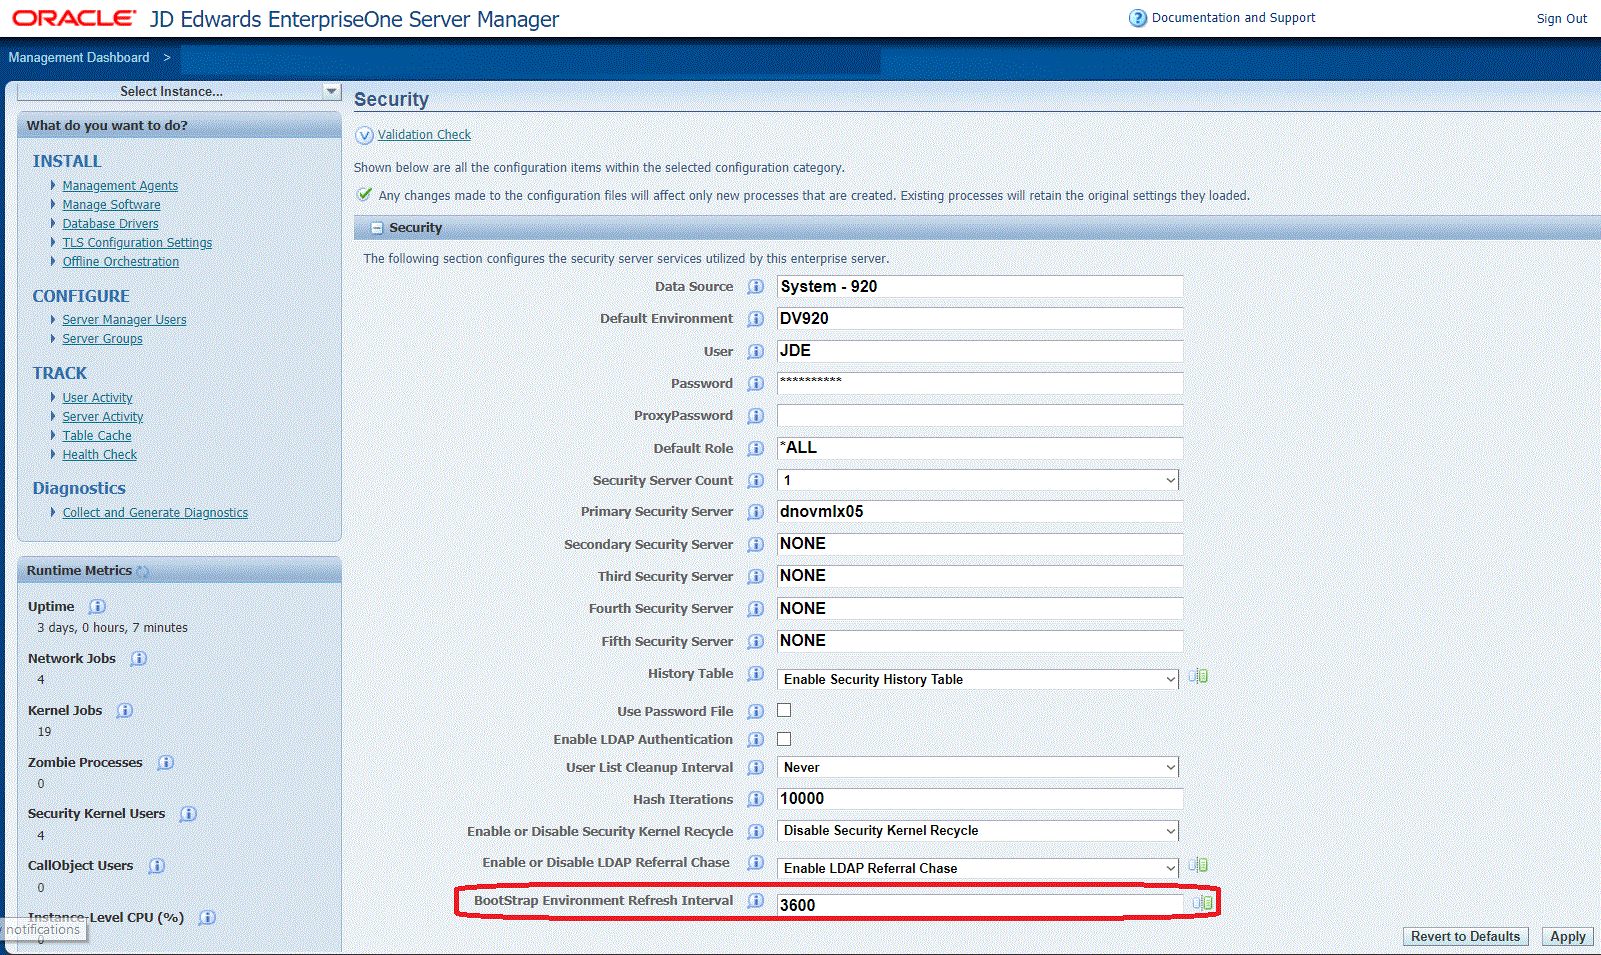The height and width of the screenshot is (955, 1601).
Task: Open Documentation and Support help icon
Action: (1138, 18)
